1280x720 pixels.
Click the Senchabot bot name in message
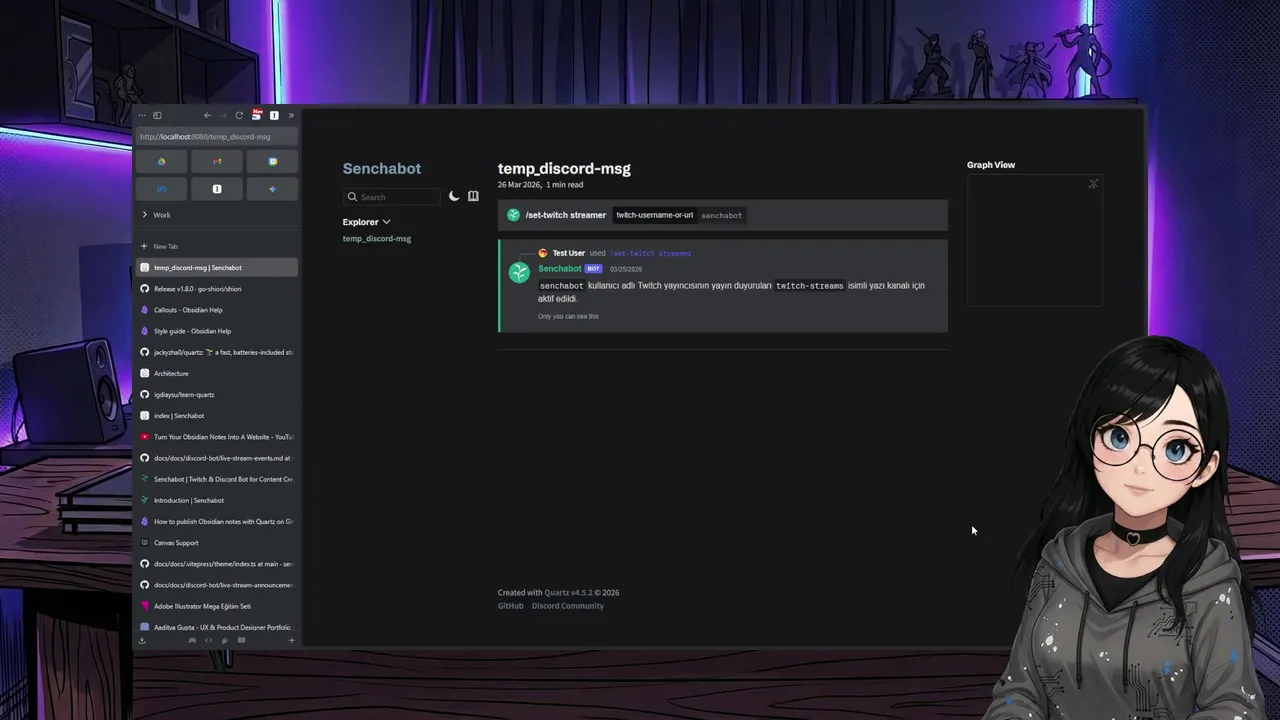point(560,268)
